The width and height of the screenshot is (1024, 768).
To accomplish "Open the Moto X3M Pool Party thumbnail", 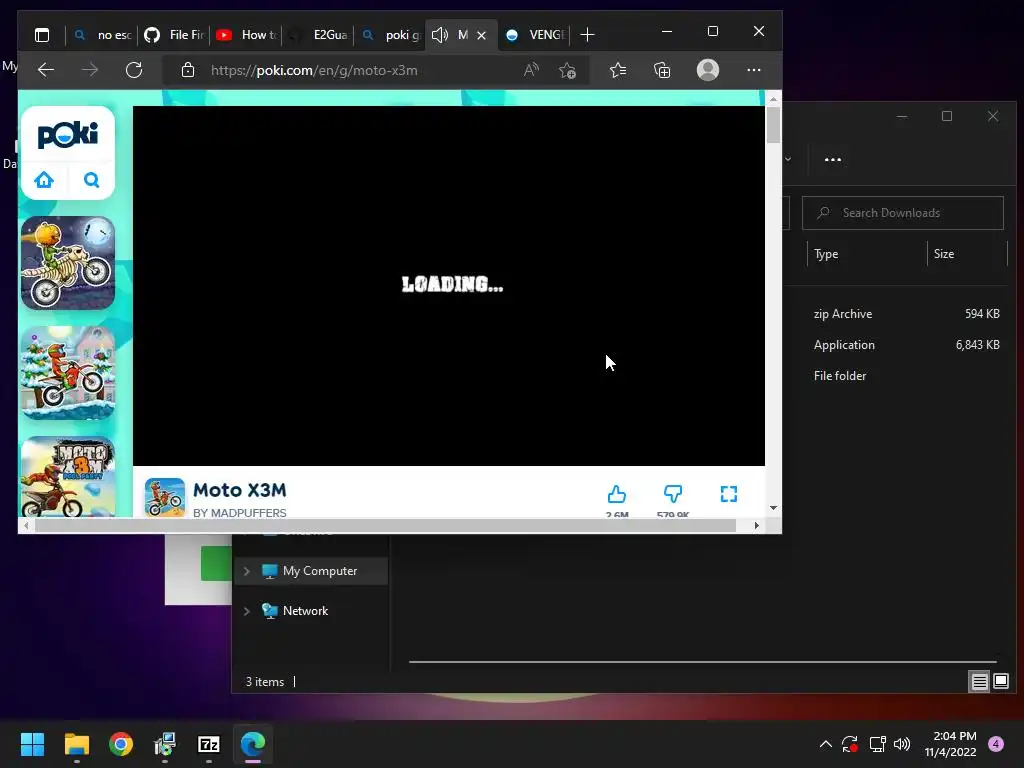I will point(68,477).
